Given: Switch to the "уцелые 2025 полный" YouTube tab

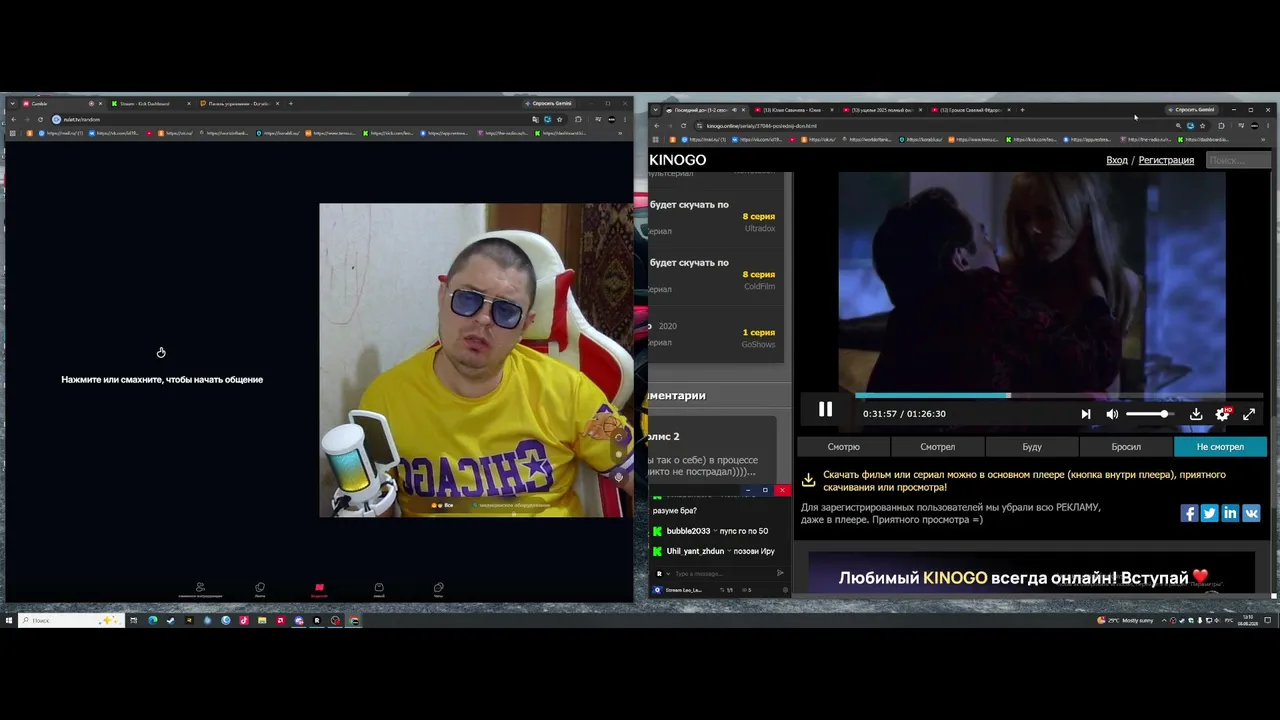Looking at the screenshot, I should (x=881, y=110).
